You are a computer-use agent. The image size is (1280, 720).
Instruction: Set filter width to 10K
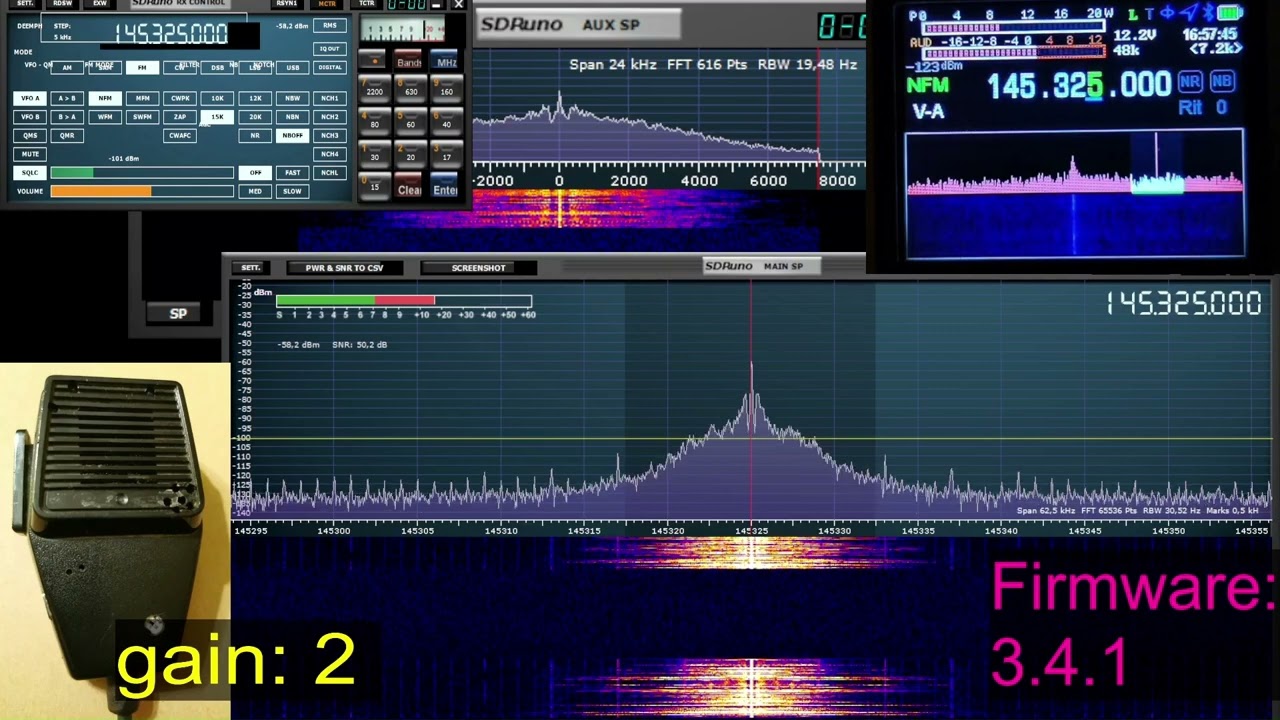(x=217, y=98)
